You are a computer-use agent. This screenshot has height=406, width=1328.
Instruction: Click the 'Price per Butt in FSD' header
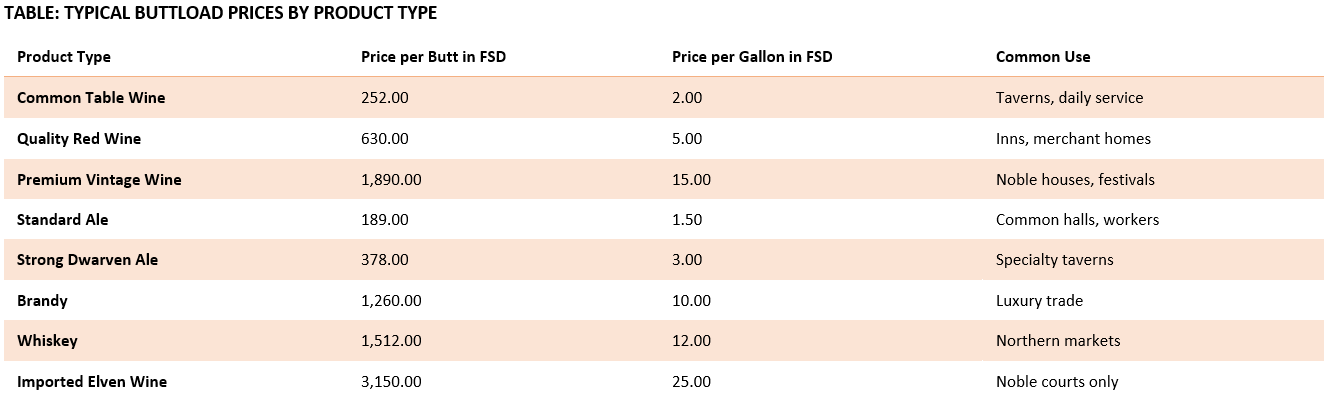point(433,57)
